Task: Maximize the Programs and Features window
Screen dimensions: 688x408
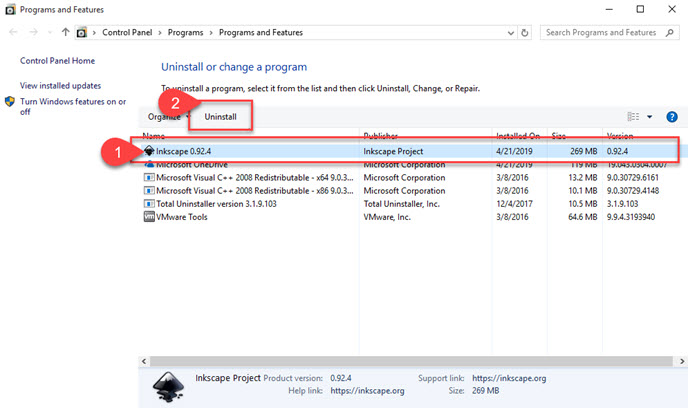Action: tap(640, 9)
